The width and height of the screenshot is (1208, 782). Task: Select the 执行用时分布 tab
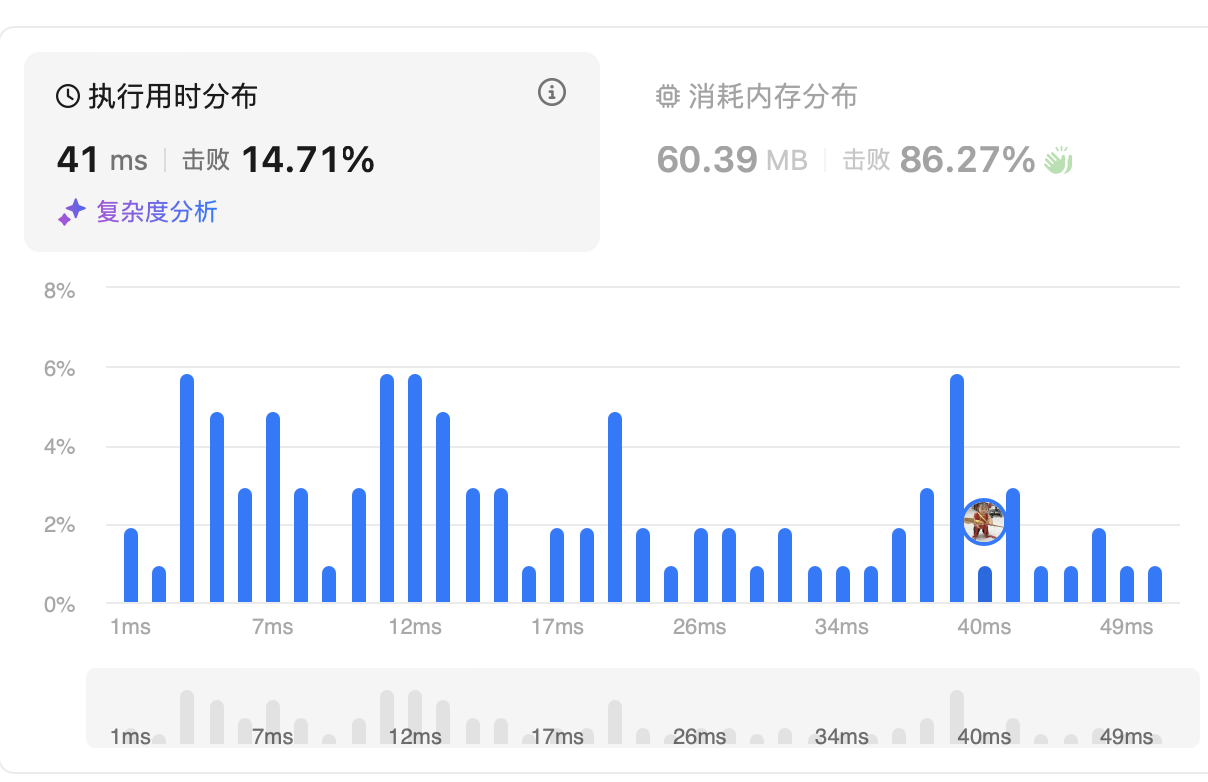(312, 152)
